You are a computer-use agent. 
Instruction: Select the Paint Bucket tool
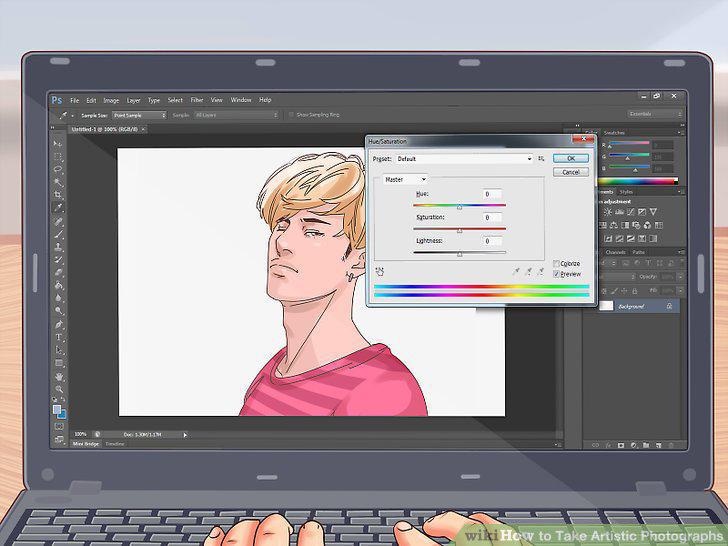point(58,285)
